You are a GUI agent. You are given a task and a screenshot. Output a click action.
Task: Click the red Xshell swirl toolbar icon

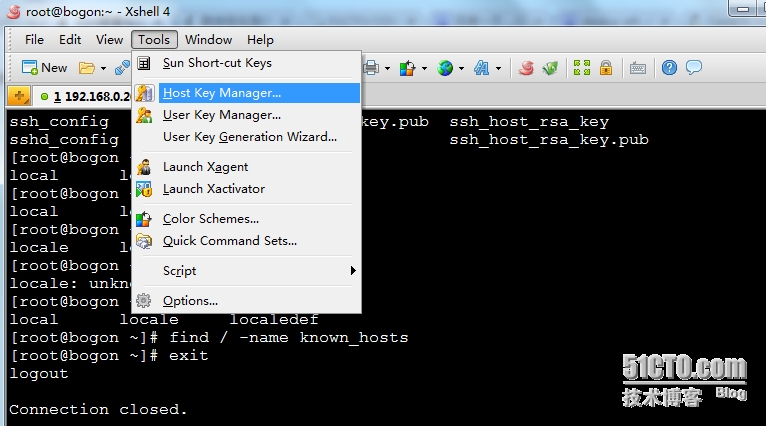526,68
